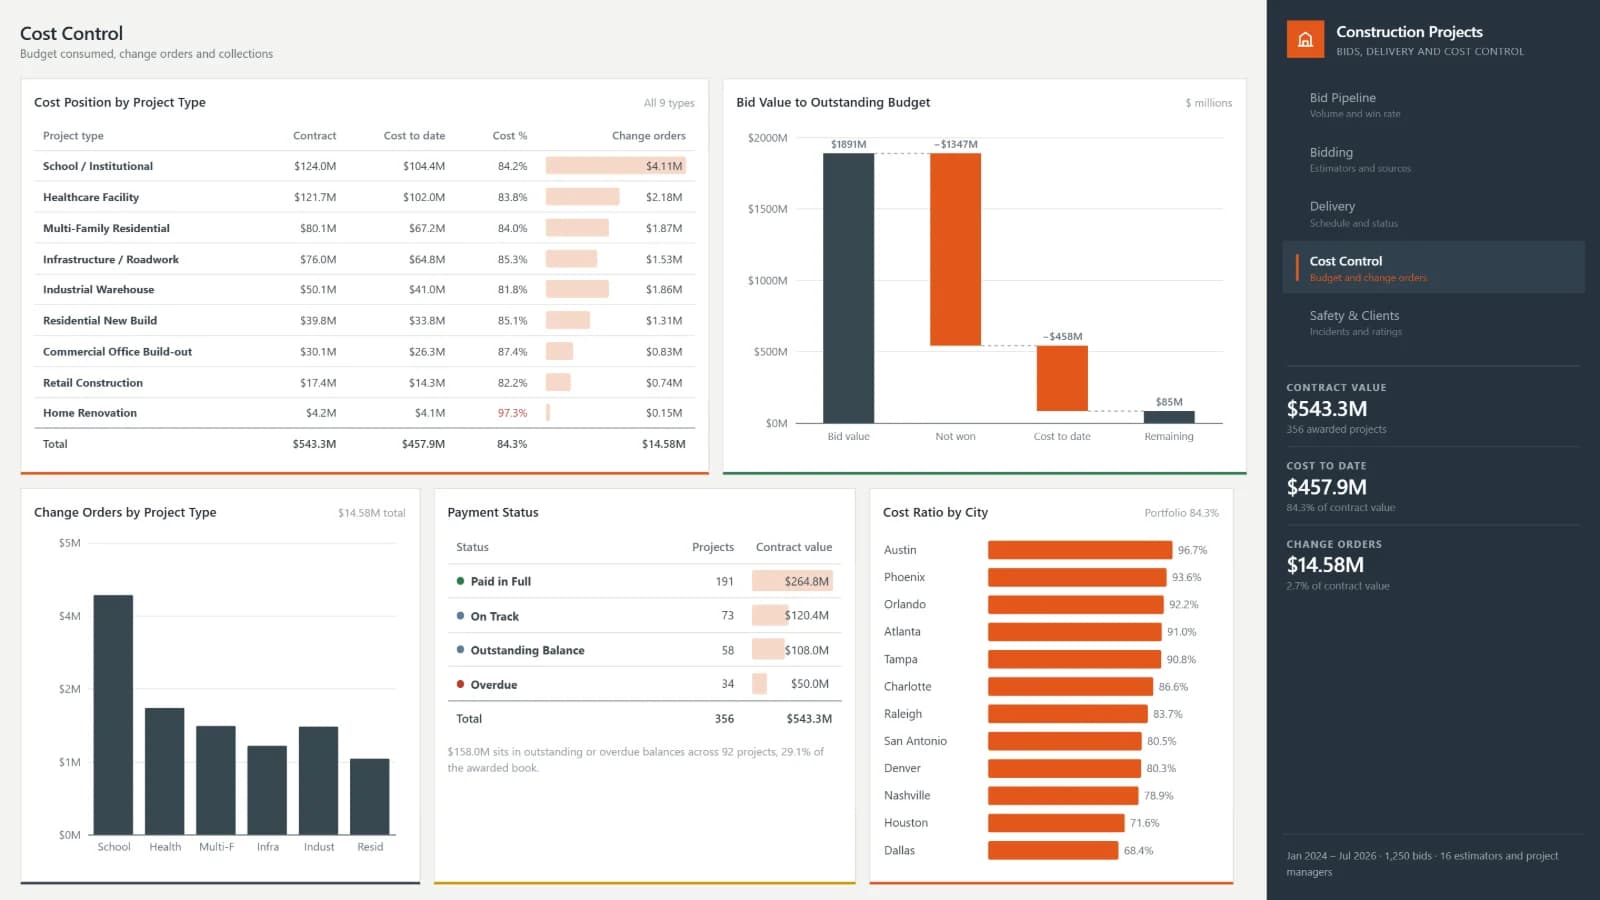Select the Resid bar in Change Orders chart
Screen dimensions: 1600x900
click(370, 796)
